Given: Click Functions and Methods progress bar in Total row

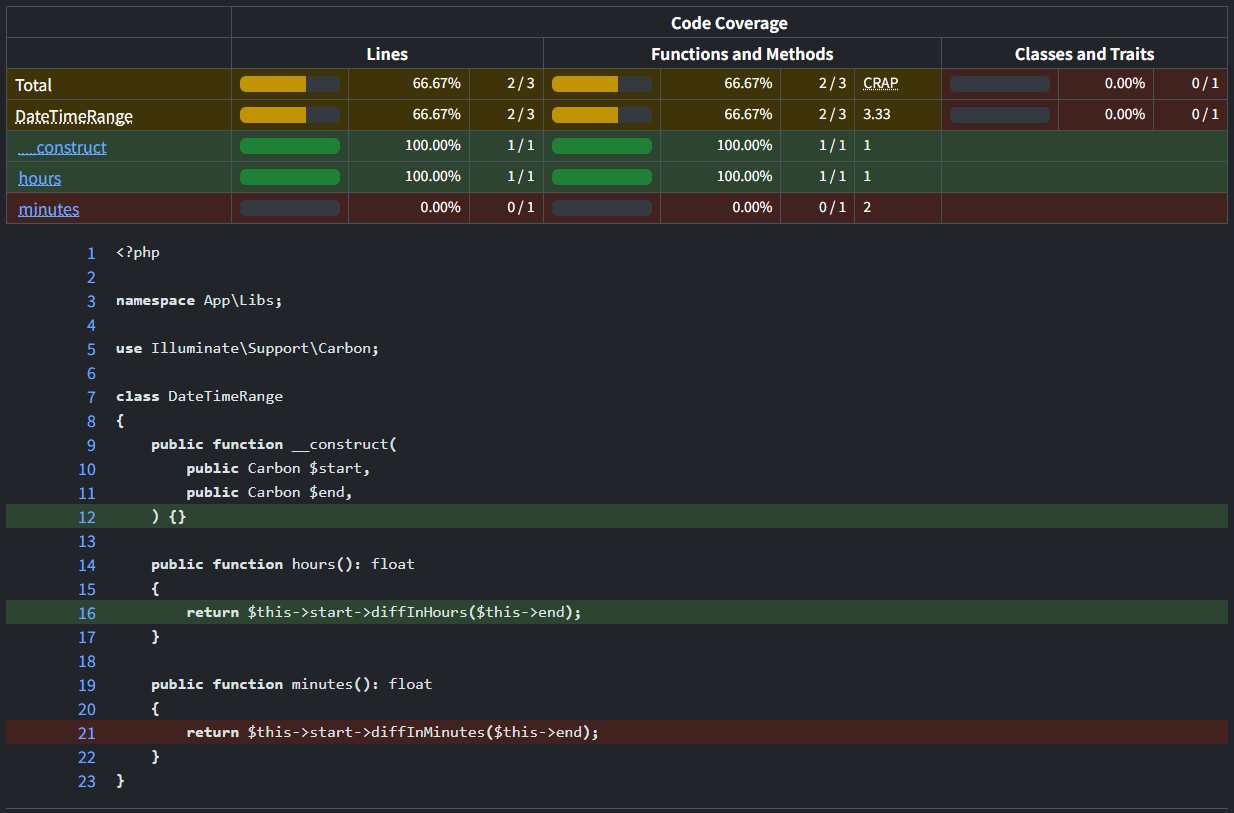Looking at the screenshot, I should click(602, 84).
